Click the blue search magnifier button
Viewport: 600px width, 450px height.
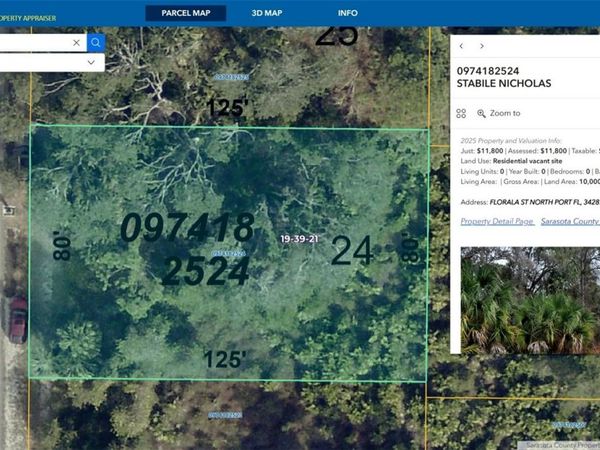[96, 43]
